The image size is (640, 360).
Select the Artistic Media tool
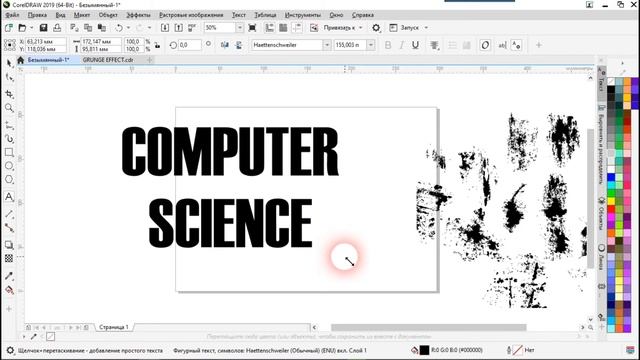9,139
